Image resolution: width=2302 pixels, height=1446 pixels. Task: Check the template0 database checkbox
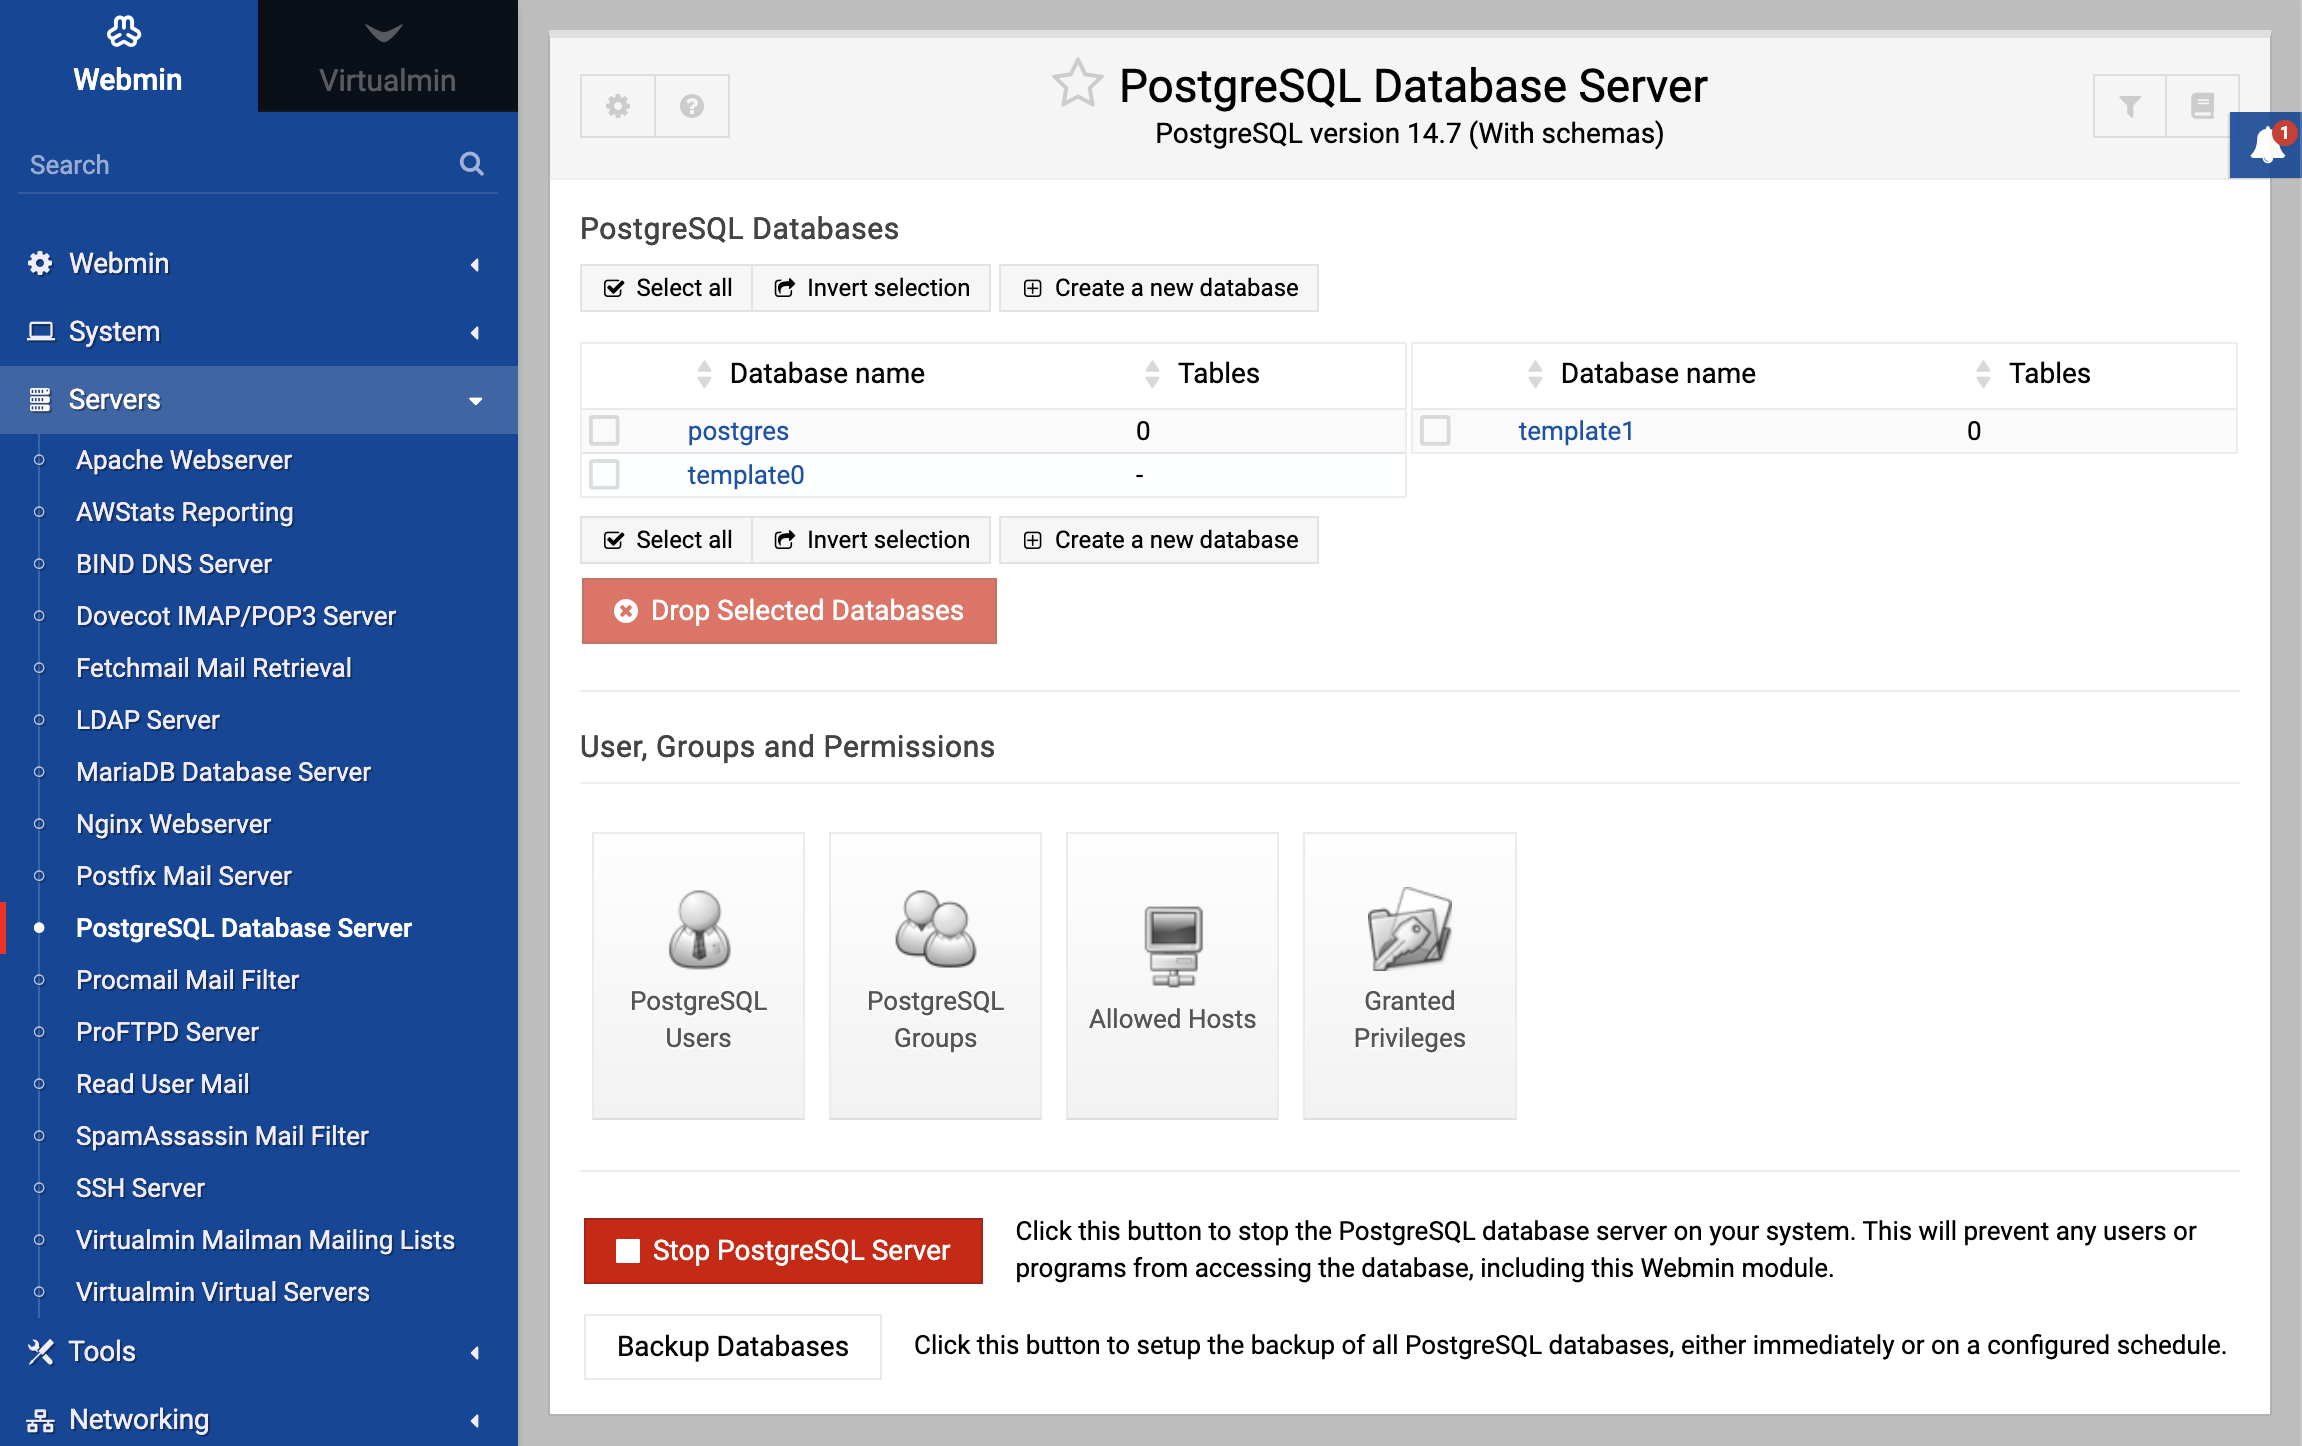pos(604,474)
